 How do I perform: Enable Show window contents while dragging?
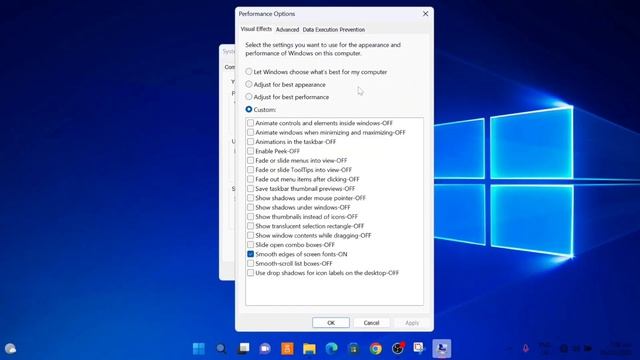[x=251, y=235]
